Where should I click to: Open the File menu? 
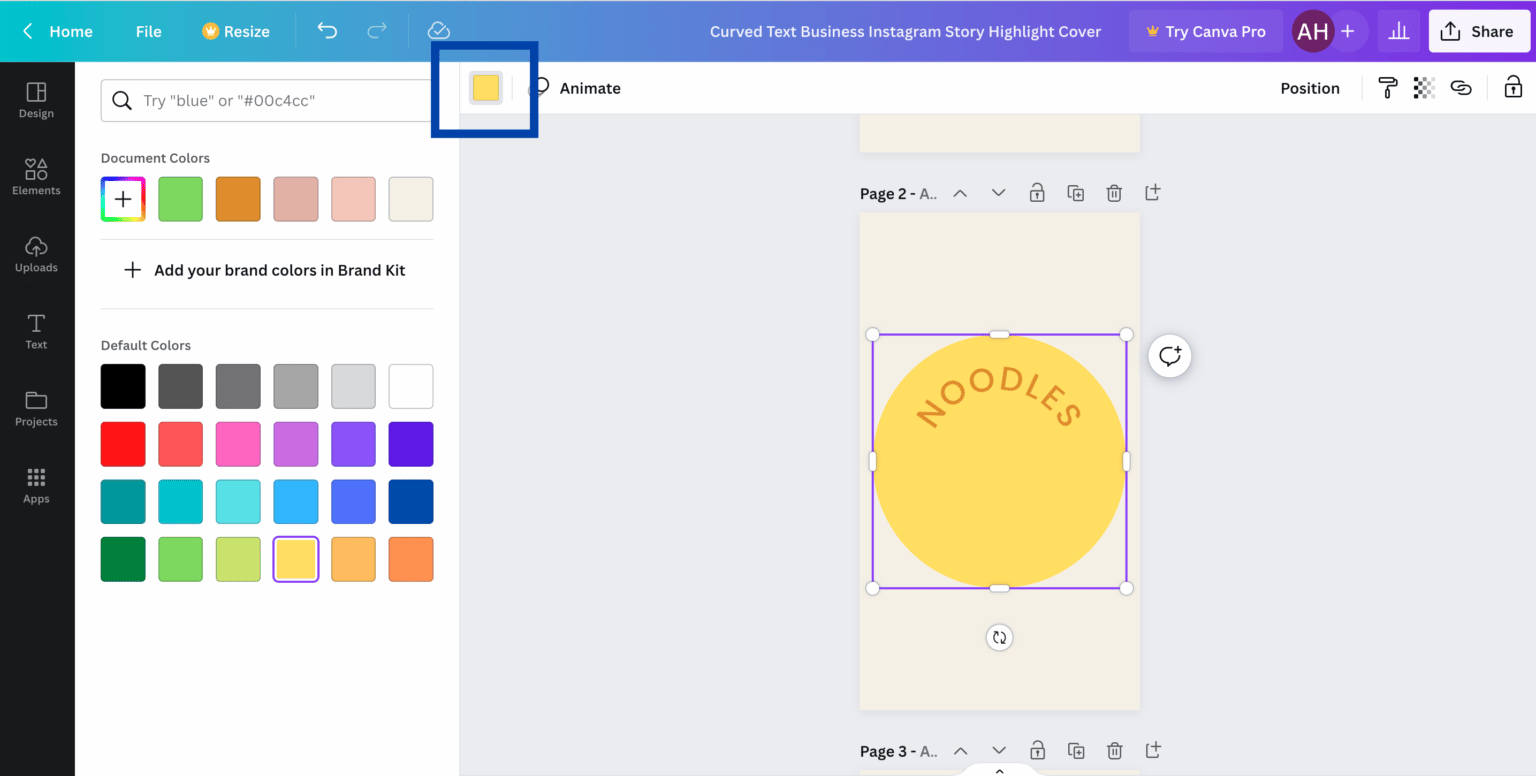click(x=148, y=31)
